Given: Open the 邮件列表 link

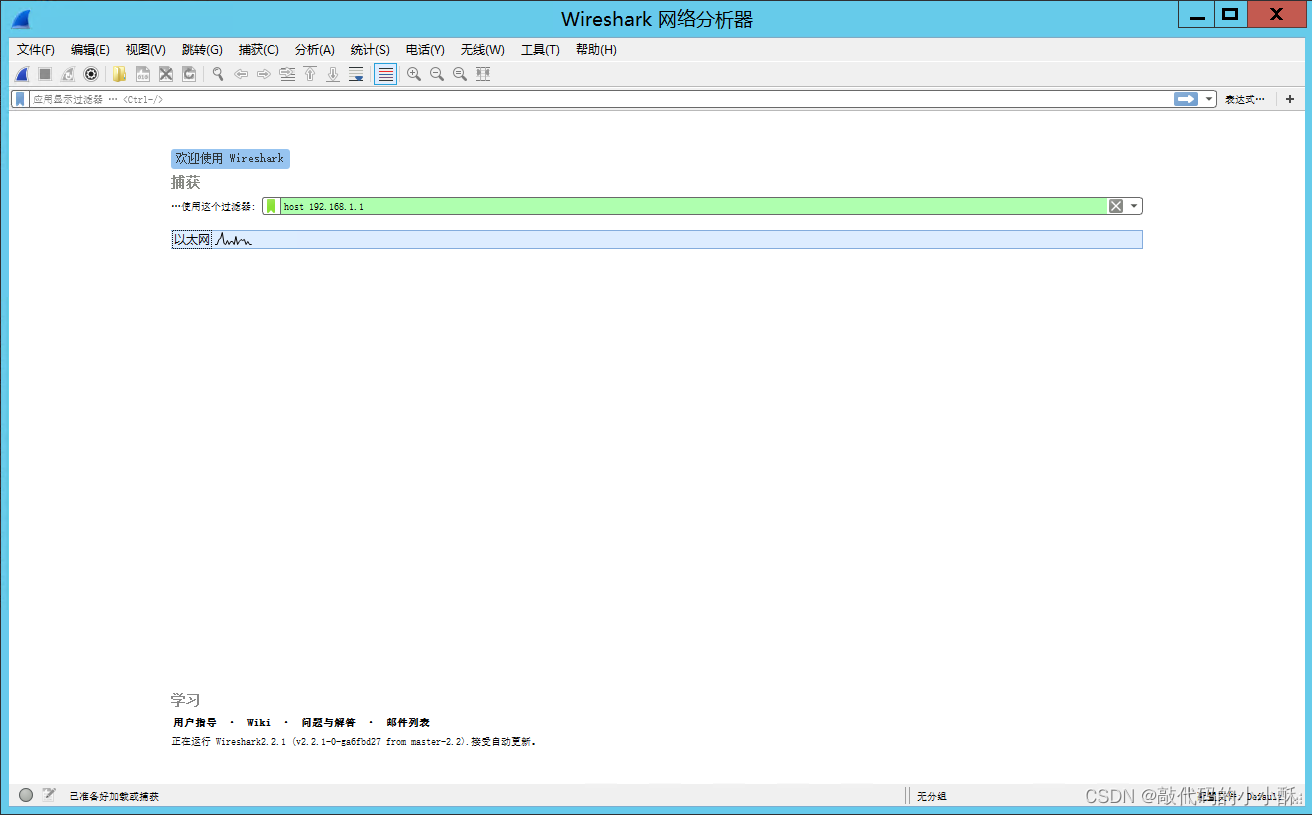Looking at the screenshot, I should (408, 722).
